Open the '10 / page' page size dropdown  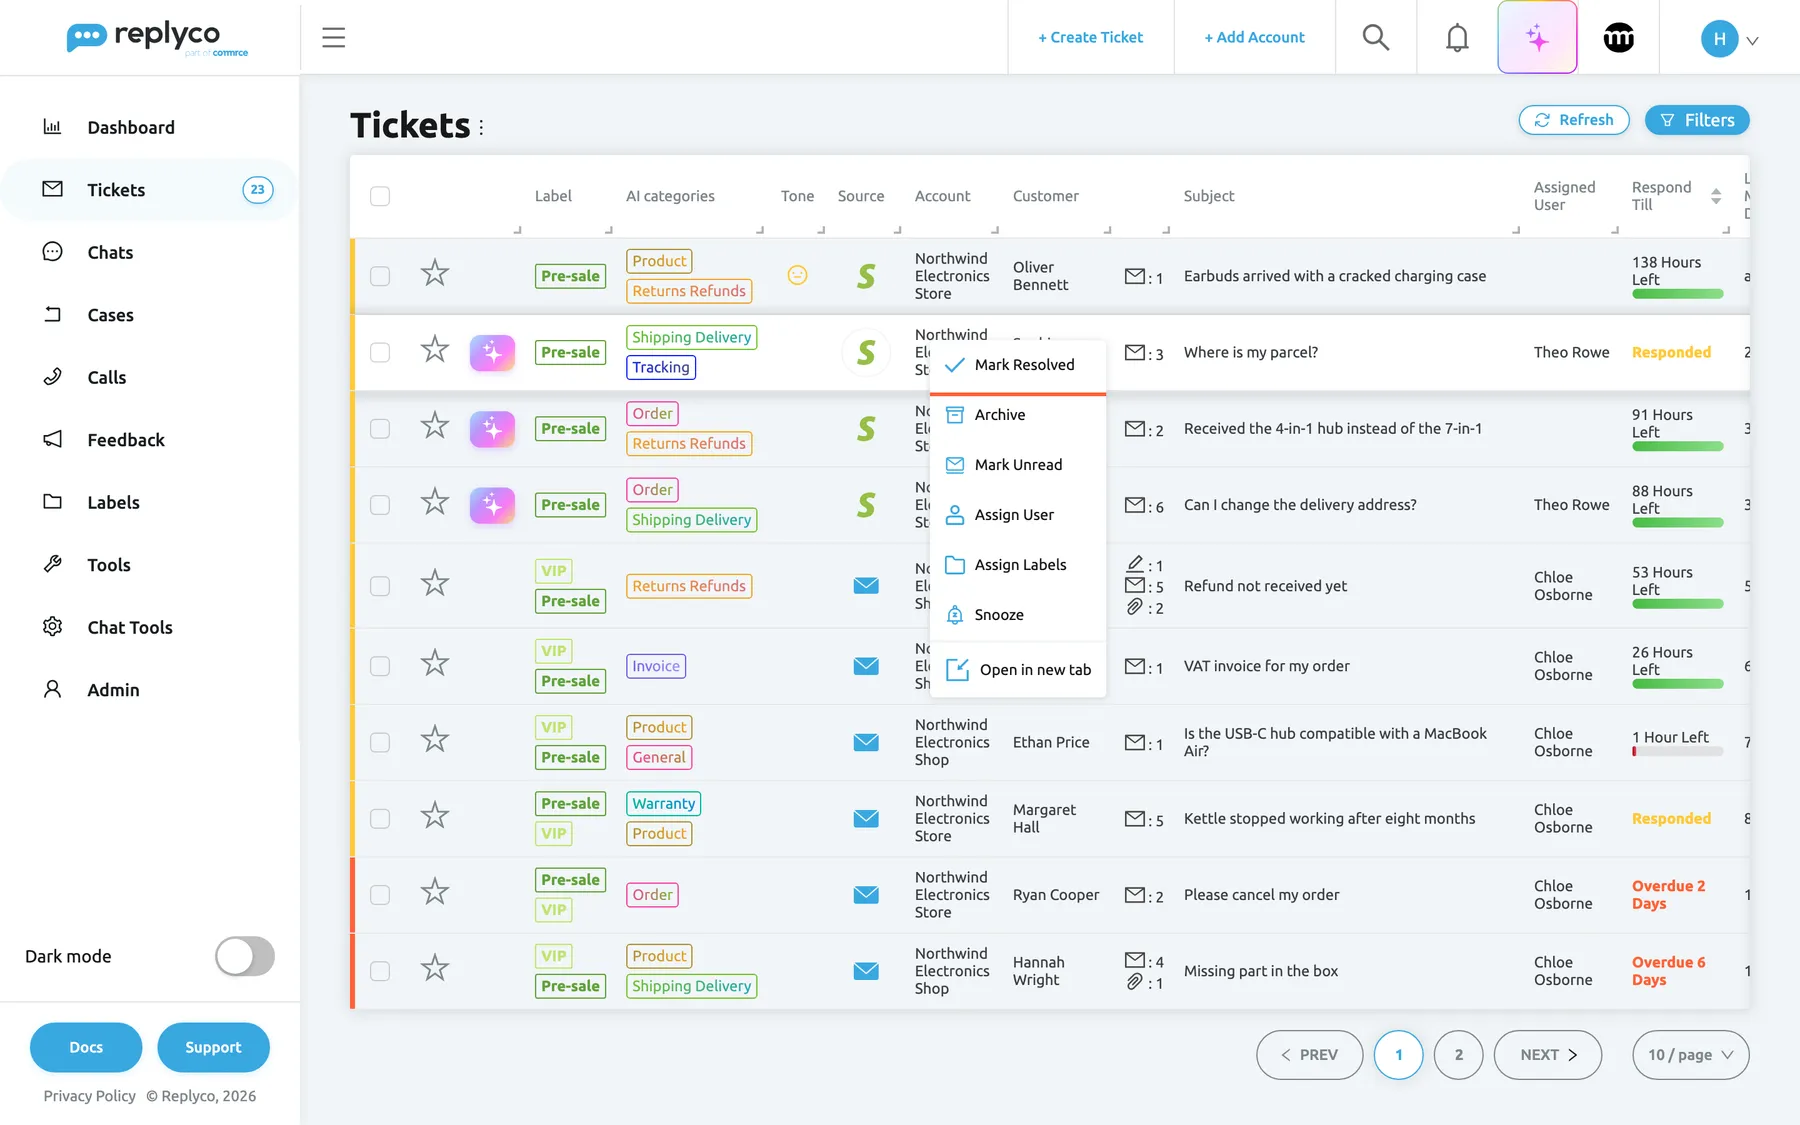pyautogui.click(x=1691, y=1055)
